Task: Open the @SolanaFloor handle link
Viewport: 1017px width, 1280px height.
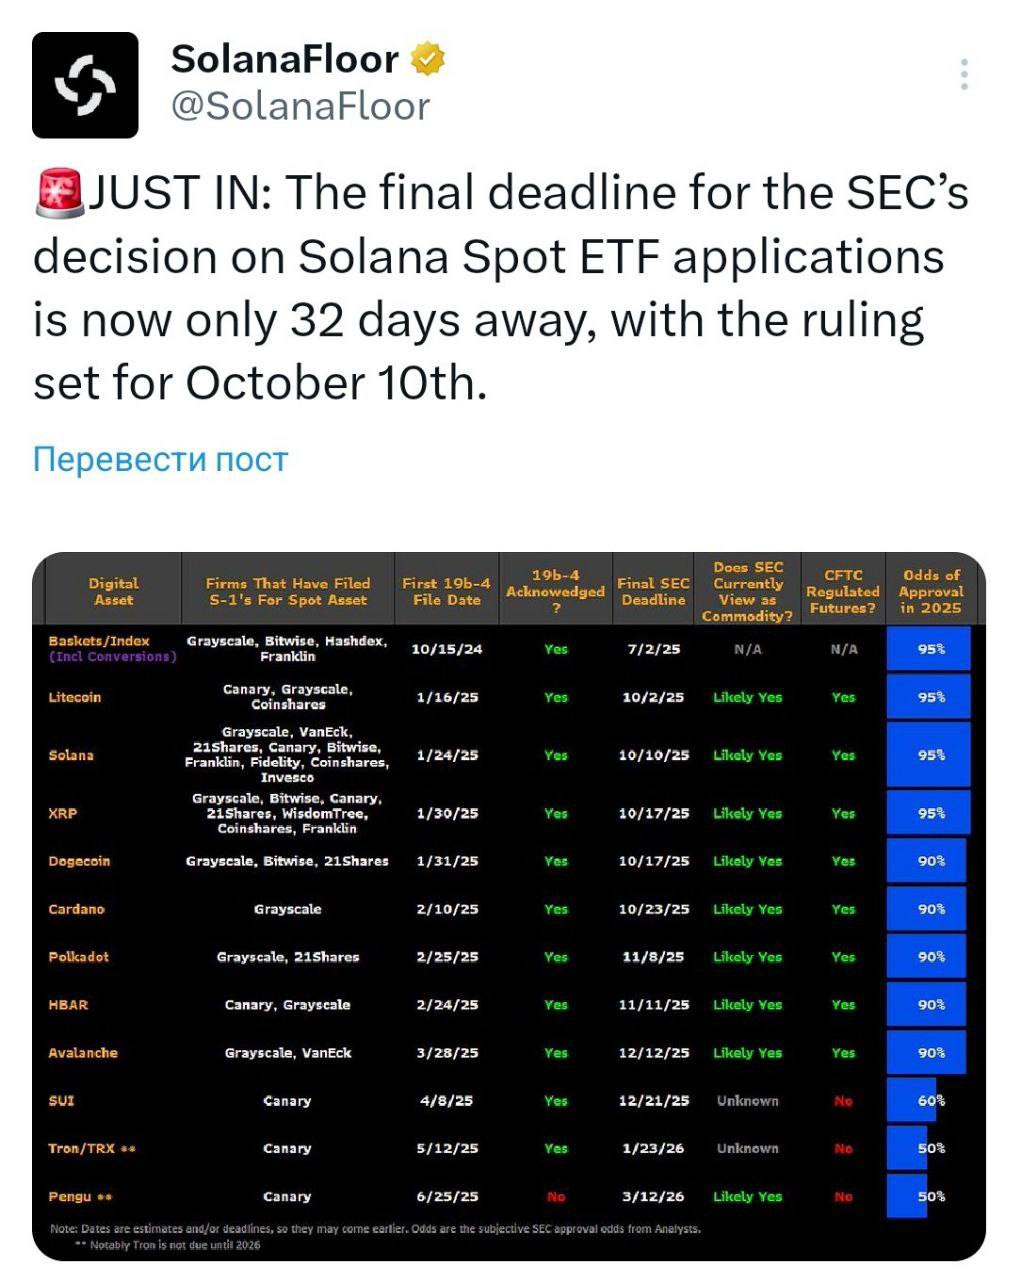Action: (301, 106)
